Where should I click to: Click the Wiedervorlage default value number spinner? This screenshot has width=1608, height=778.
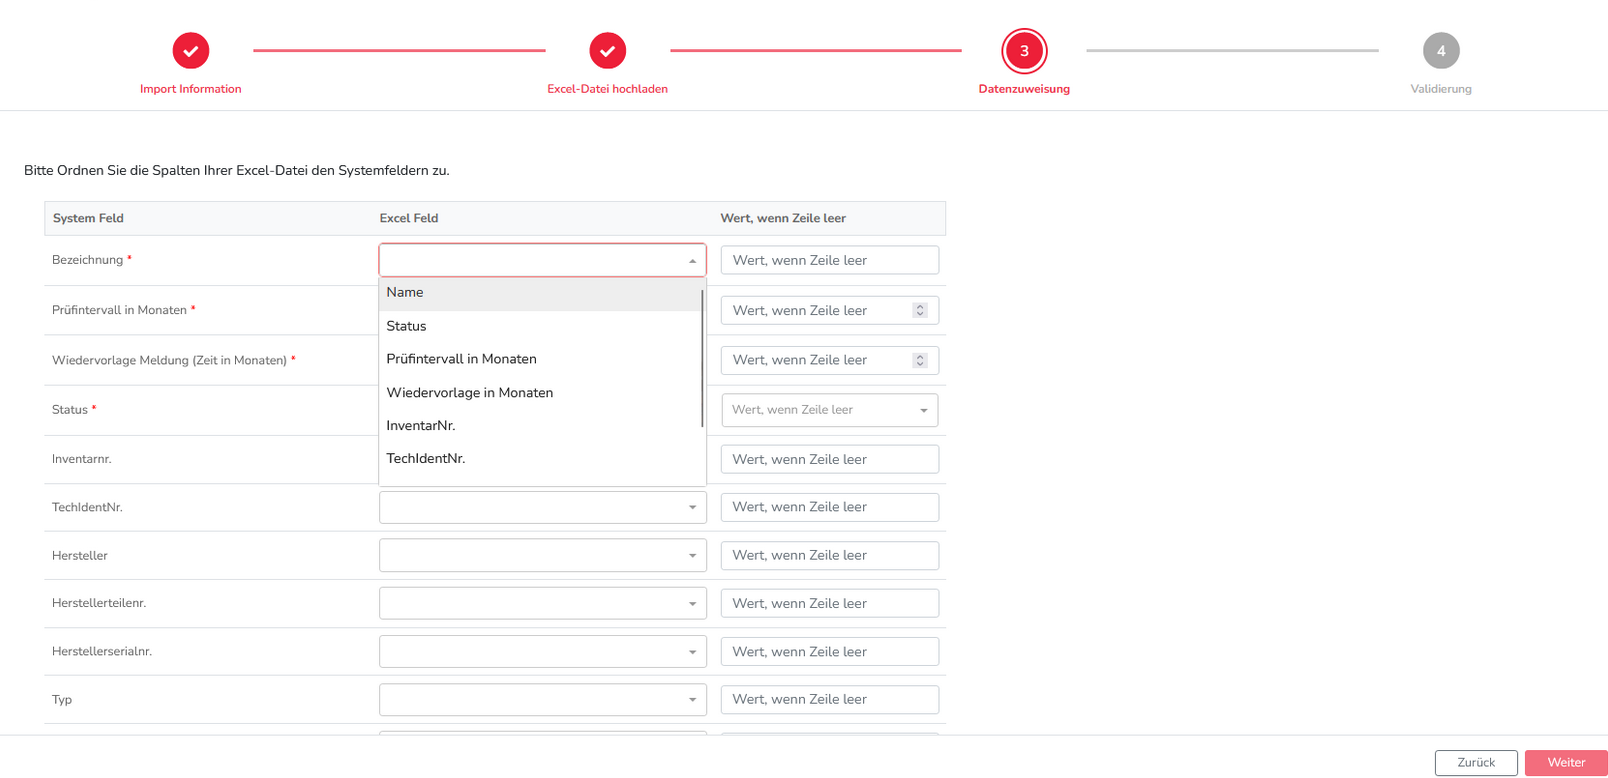920,360
